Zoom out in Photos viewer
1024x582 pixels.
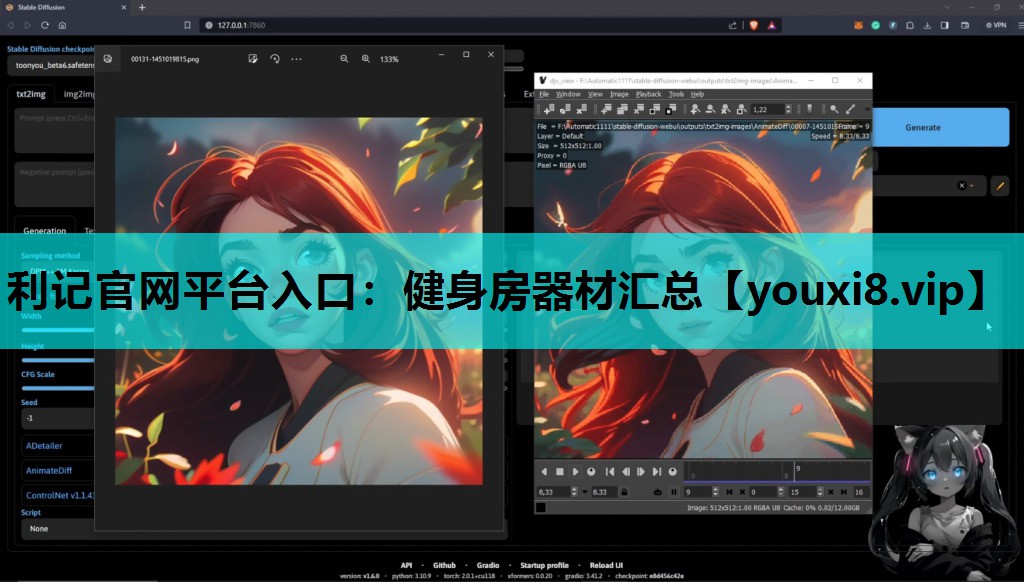tap(344, 59)
